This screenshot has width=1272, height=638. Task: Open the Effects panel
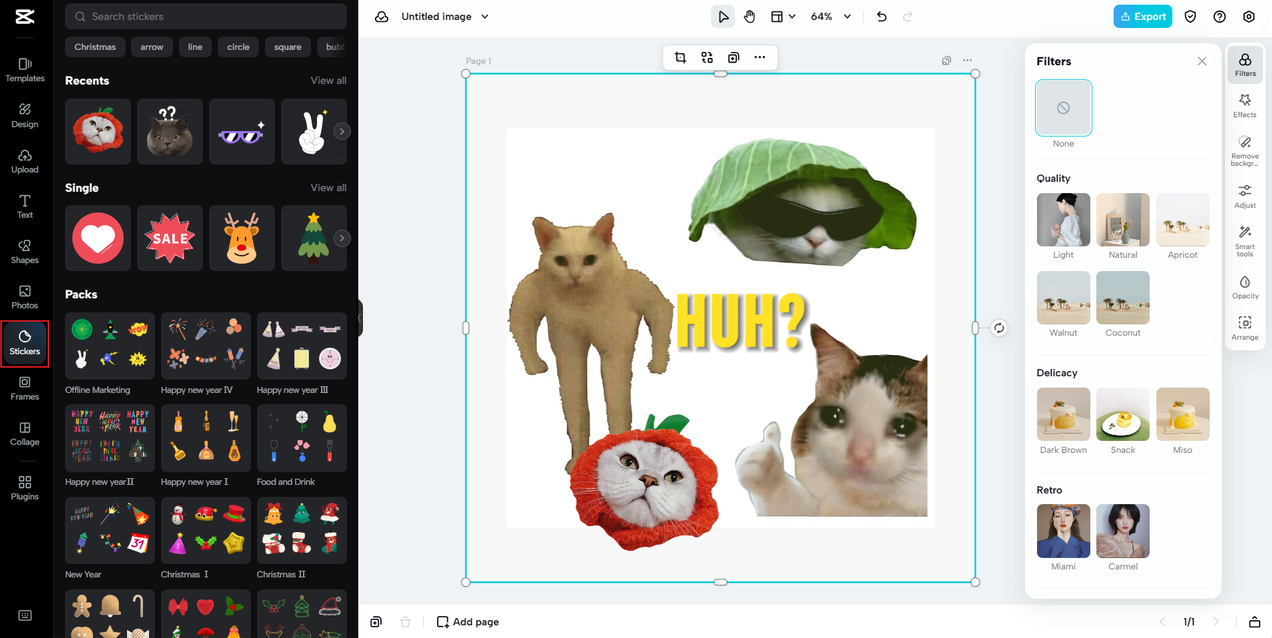coord(1245,106)
